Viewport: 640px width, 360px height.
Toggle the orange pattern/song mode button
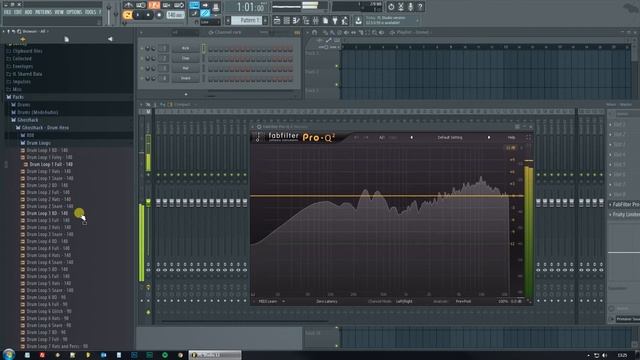tap(128, 15)
